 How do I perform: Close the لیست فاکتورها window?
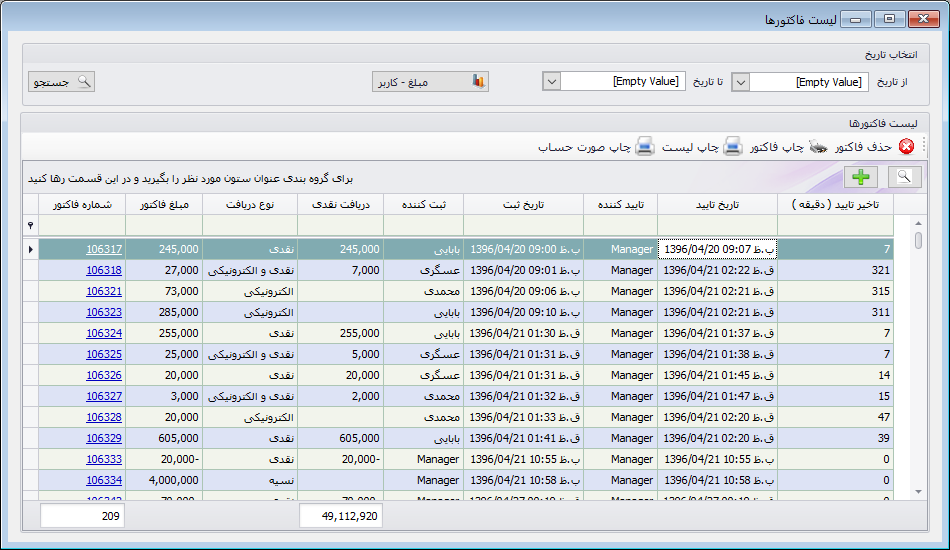click(x=923, y=19)
